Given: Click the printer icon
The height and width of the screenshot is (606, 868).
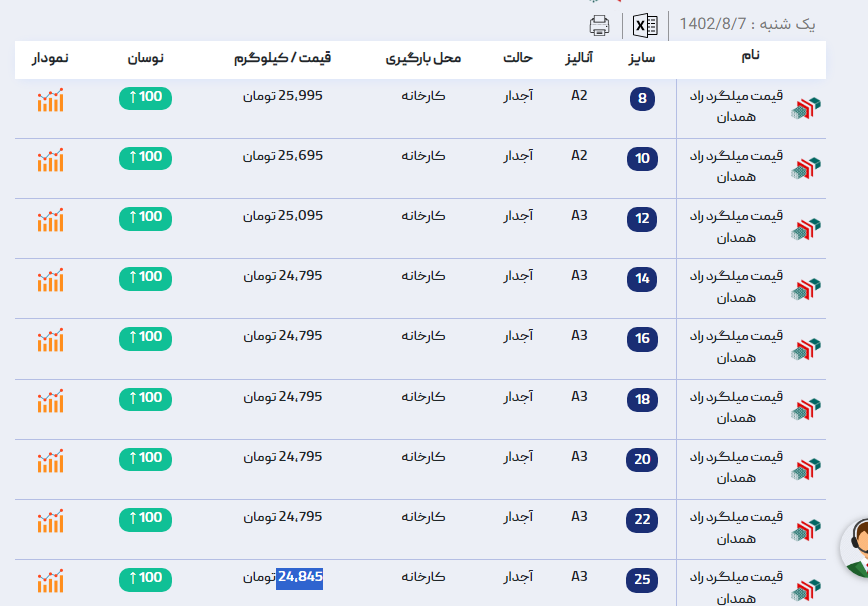Looking at the screenshot, I should click(x=600, y=25).
